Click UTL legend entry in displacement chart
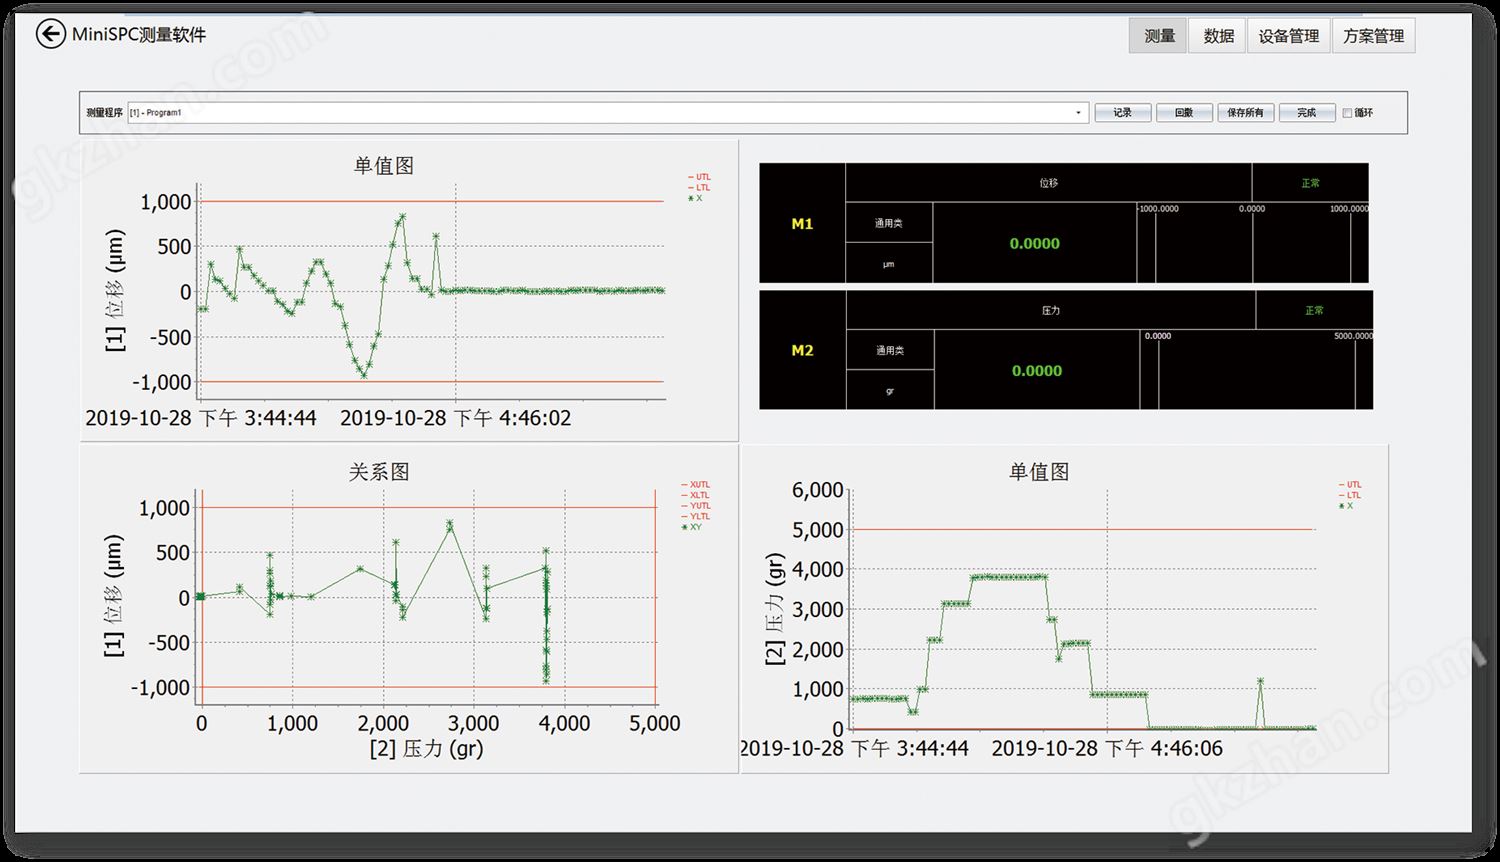This screenshot has height=862, width=1500. point(699,177)
